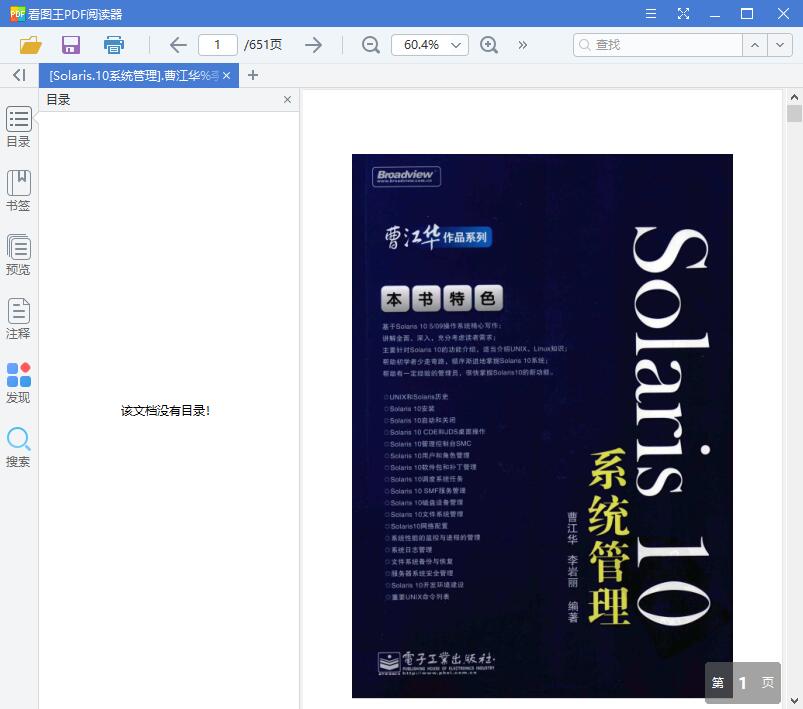803x709 pixels.
Task: Expand more toolbar options (double chevron)
Action: point(522,45)
